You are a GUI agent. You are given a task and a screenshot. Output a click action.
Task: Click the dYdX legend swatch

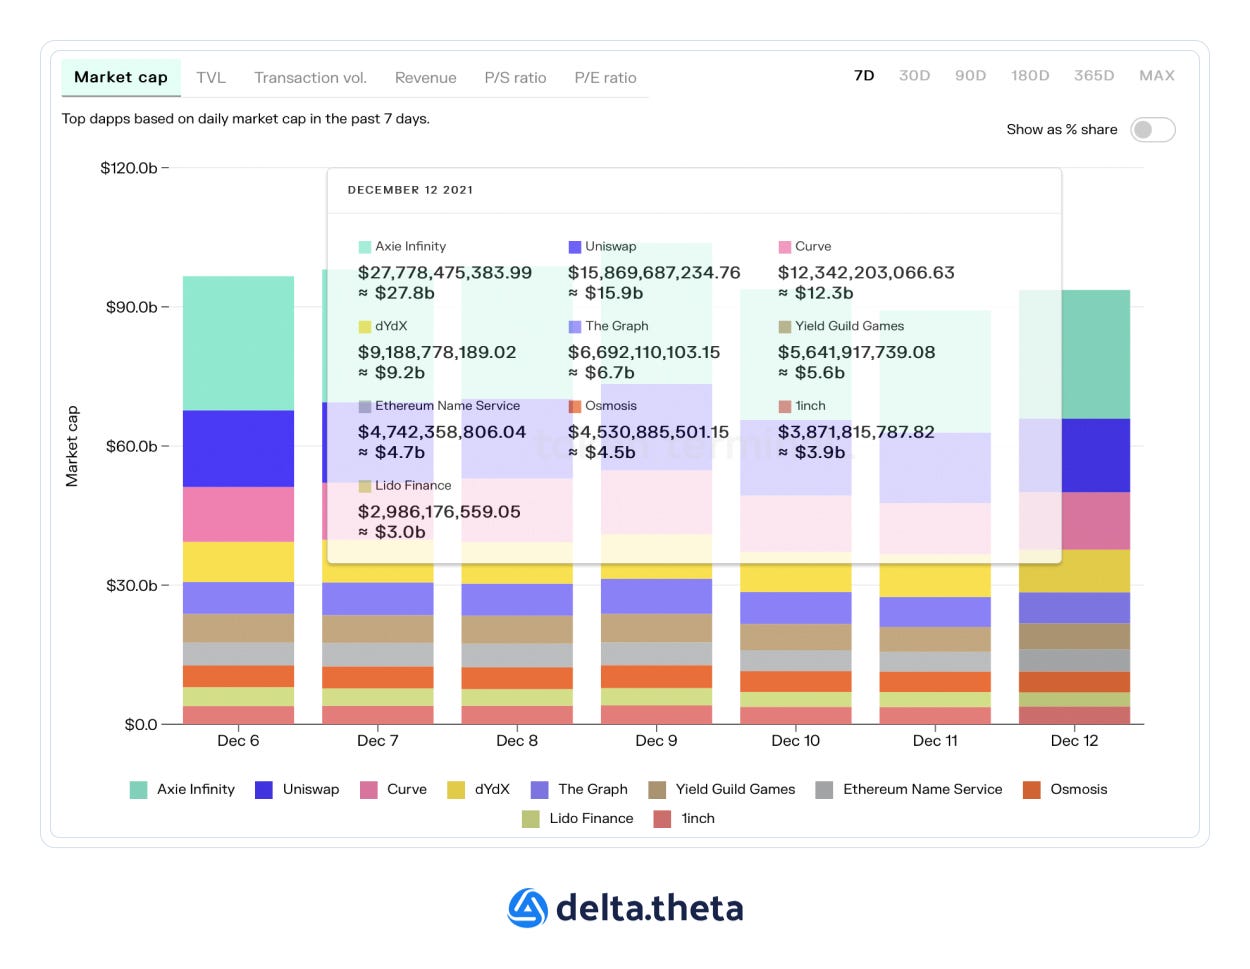pos(456,790)
